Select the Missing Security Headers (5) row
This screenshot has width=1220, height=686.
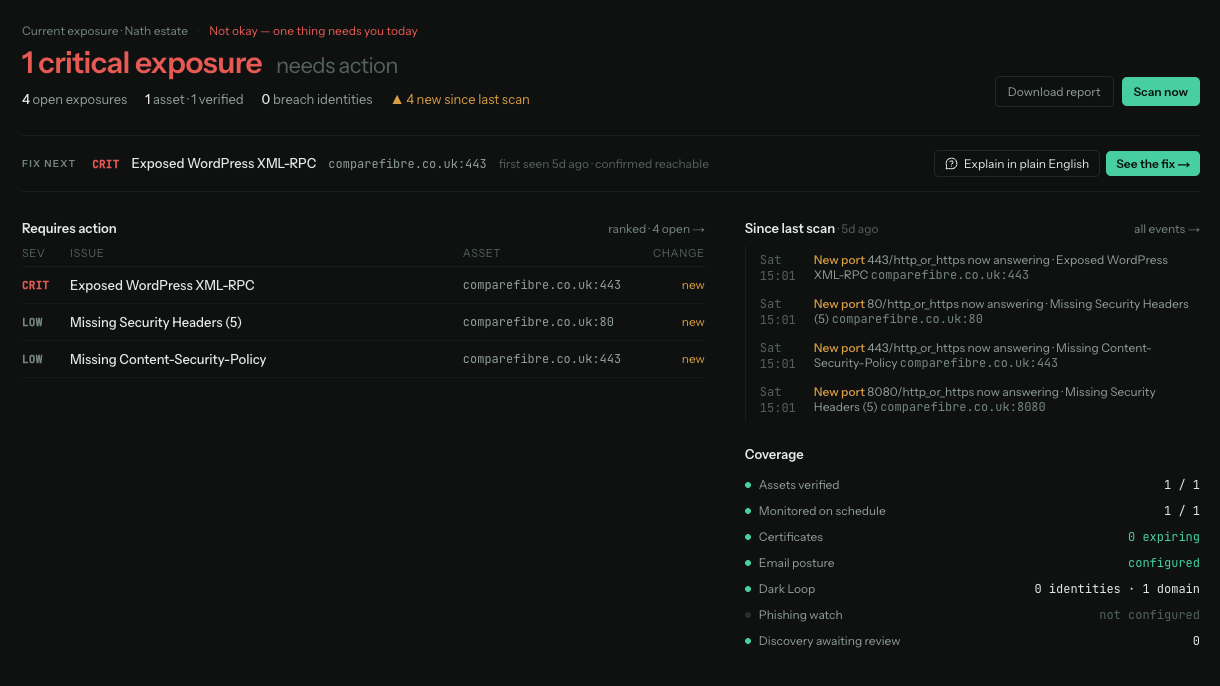363,322
